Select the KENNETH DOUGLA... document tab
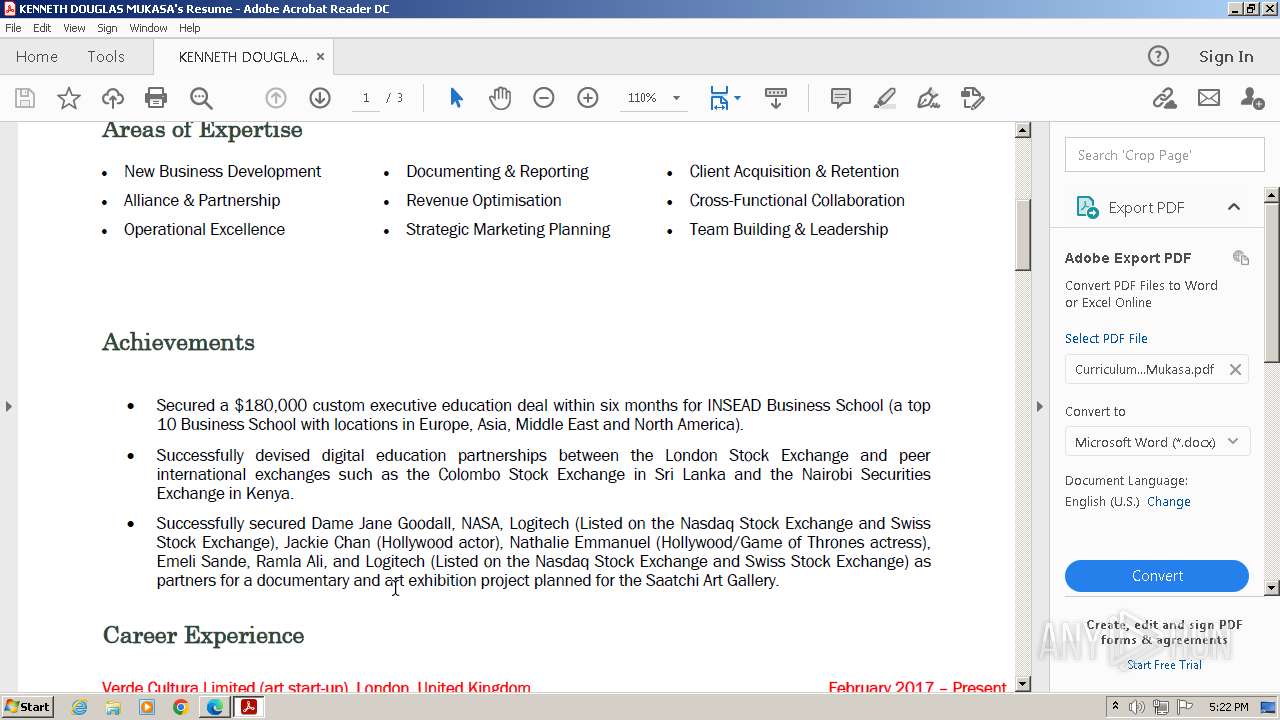 pyautogui.click(x=243, y=57)
